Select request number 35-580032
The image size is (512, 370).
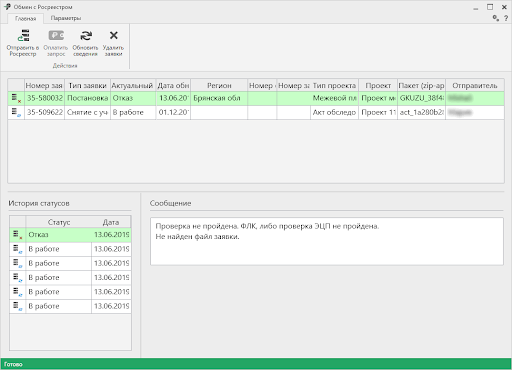(x=44, y=98)
